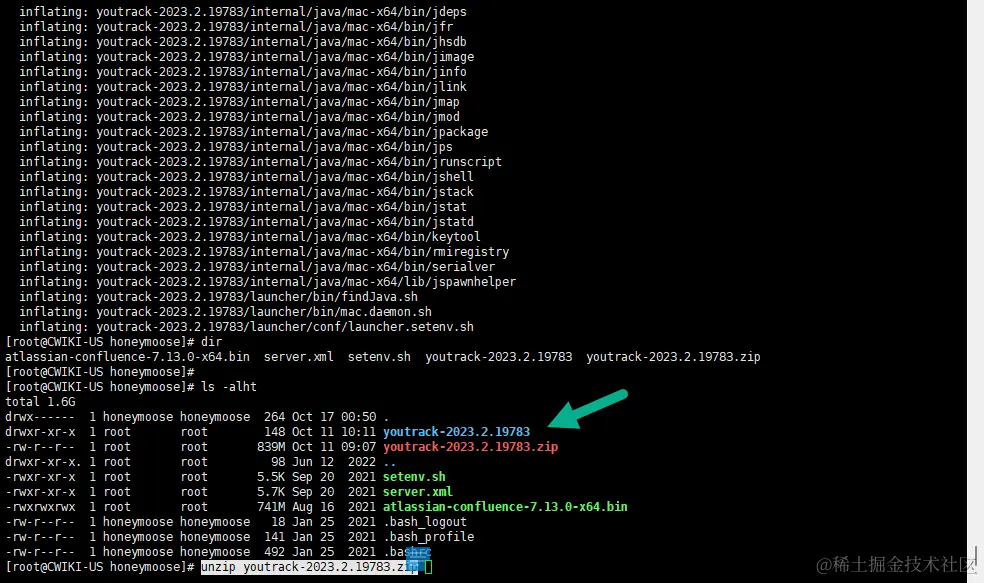Click server.xml in the dir output row
The height and width of the screenshot is (583, 984).
click(299, 357)
